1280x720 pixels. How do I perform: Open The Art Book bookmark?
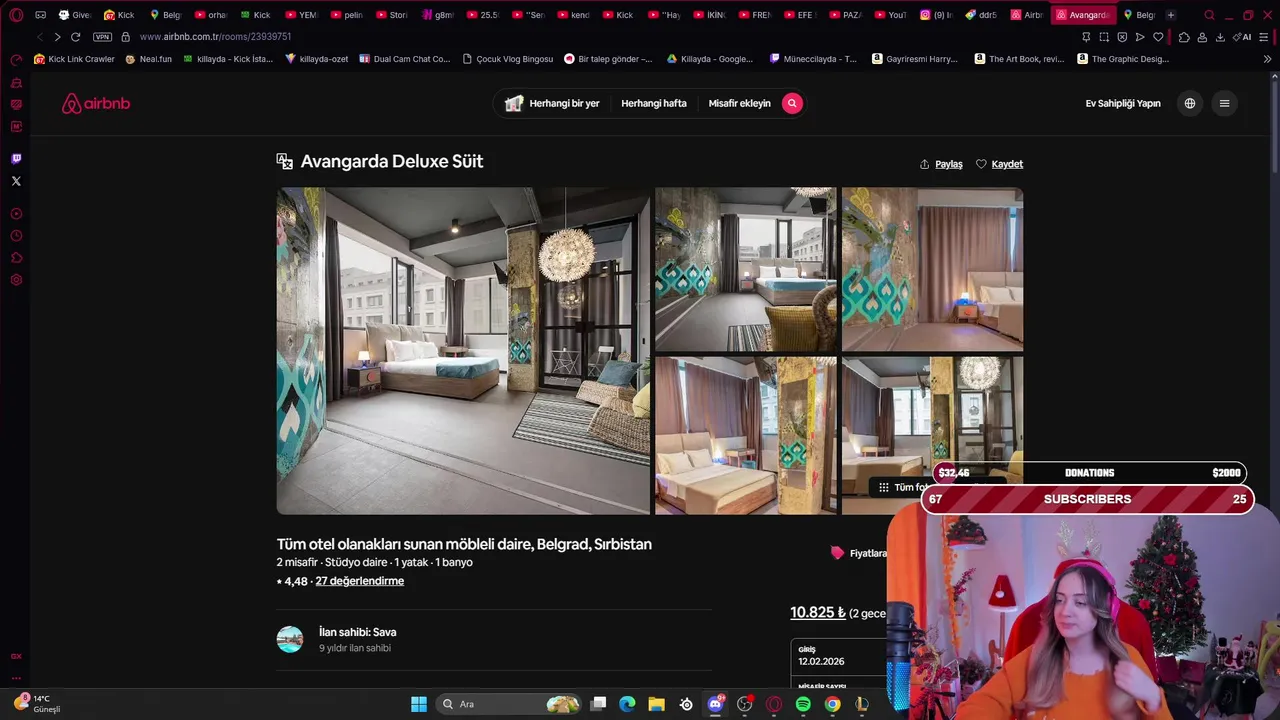click(x=1019, y=59)
